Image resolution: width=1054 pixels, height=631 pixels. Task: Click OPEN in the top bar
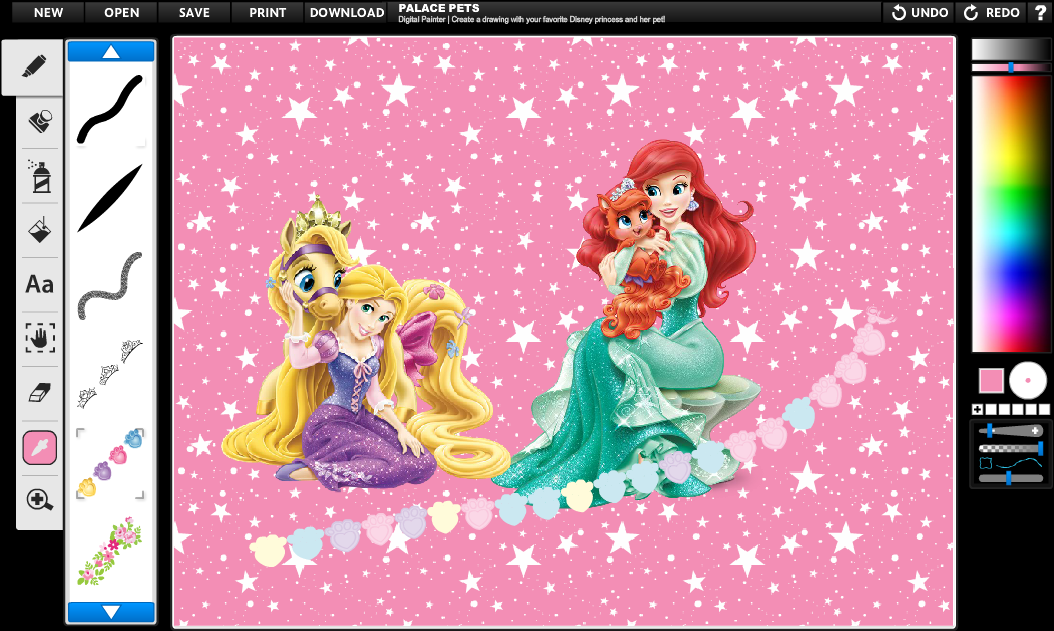(122, 13)
